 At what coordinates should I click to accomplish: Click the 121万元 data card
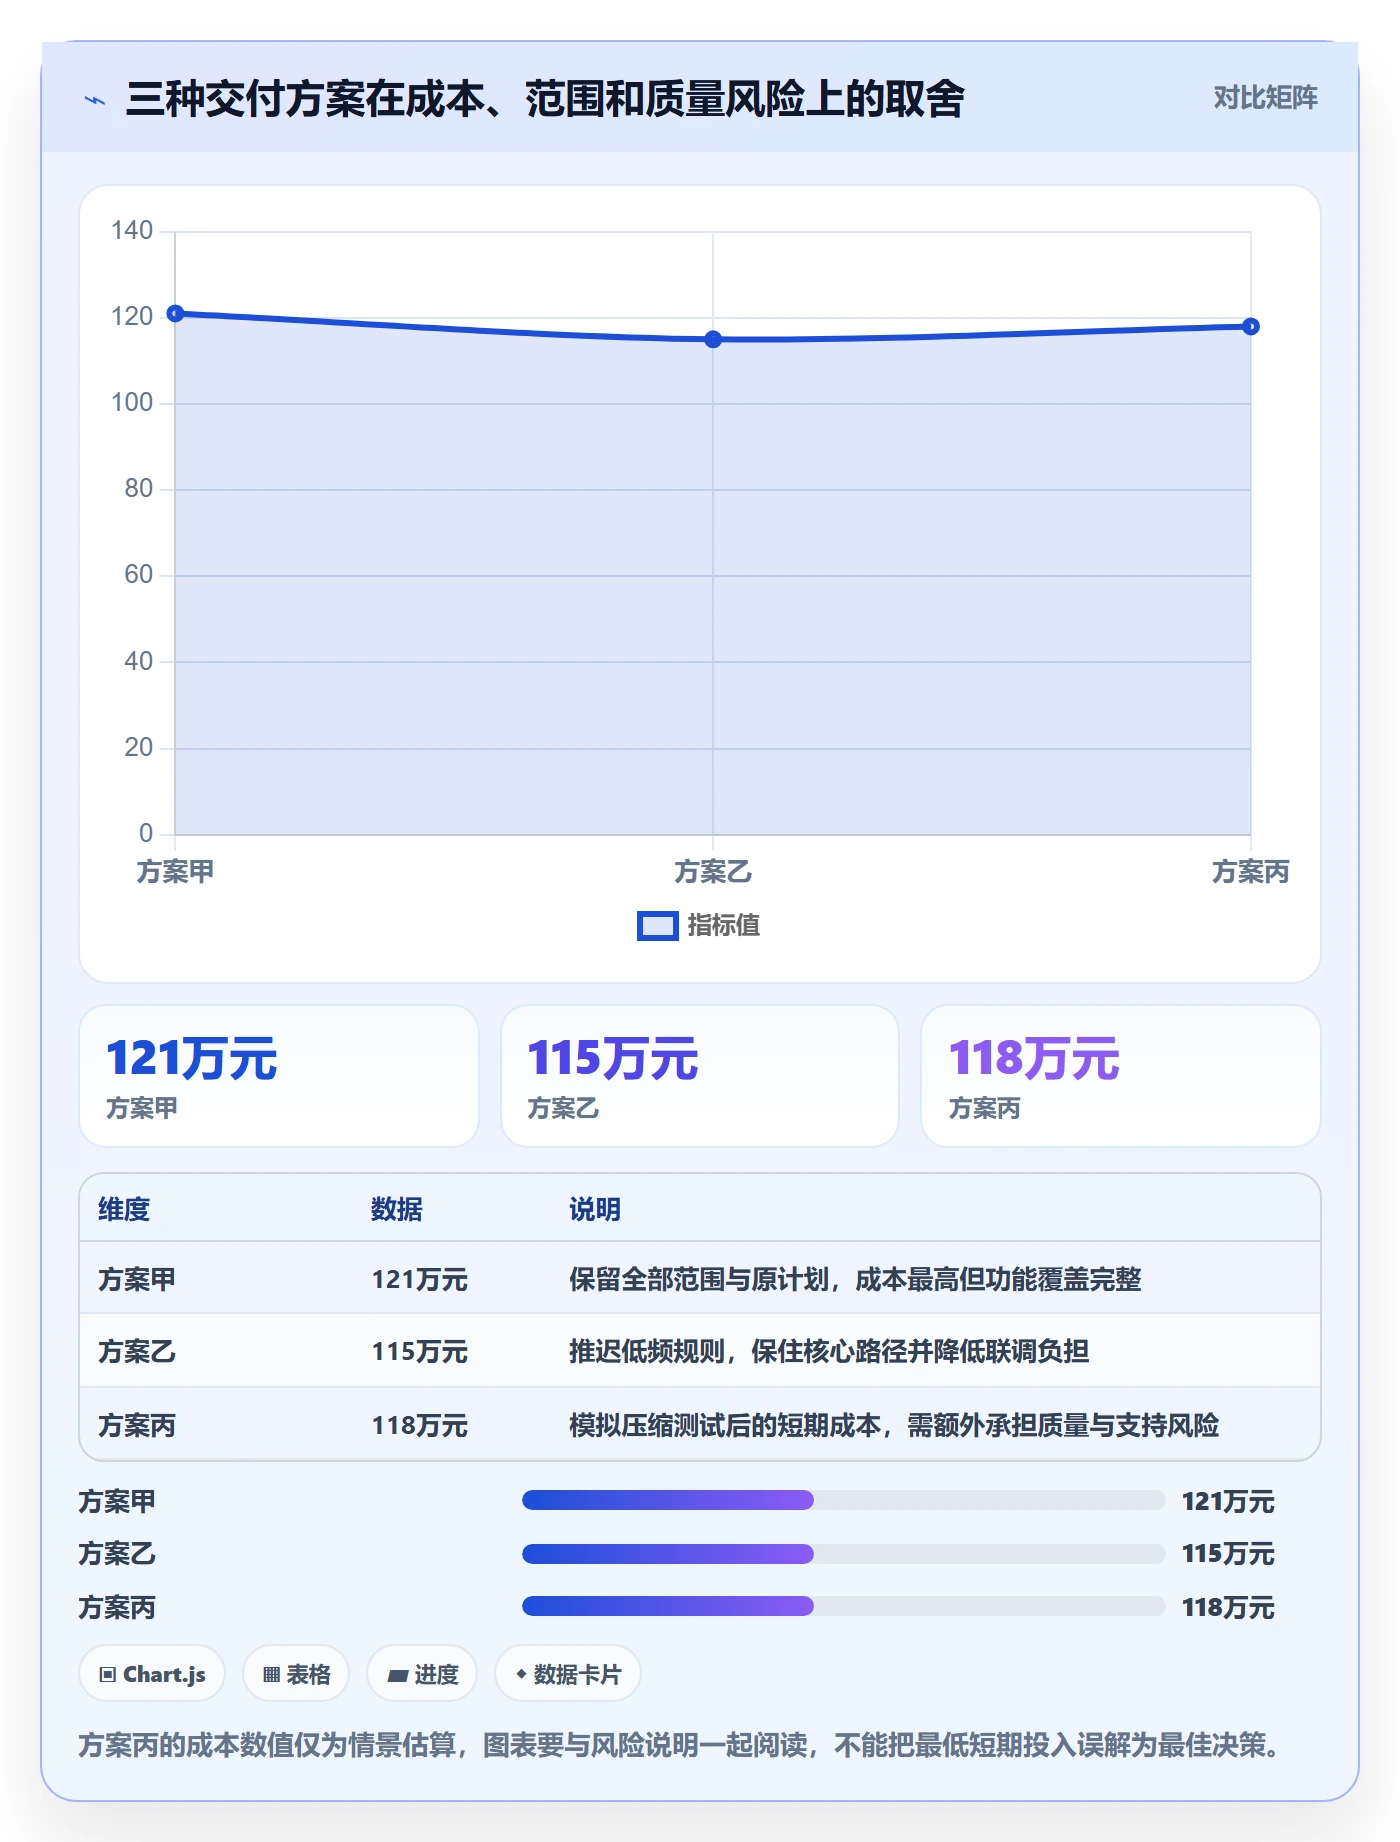tap(279, 1076)
